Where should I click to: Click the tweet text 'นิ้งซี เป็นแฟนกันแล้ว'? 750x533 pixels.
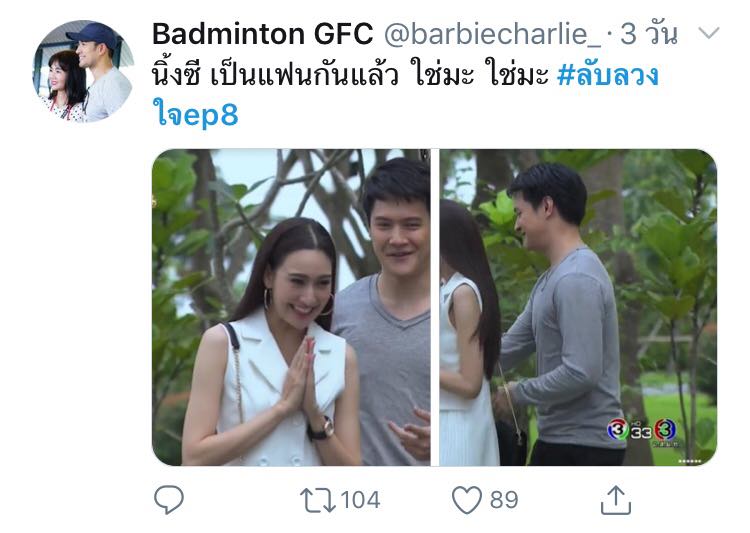click(x=275, y=76)
